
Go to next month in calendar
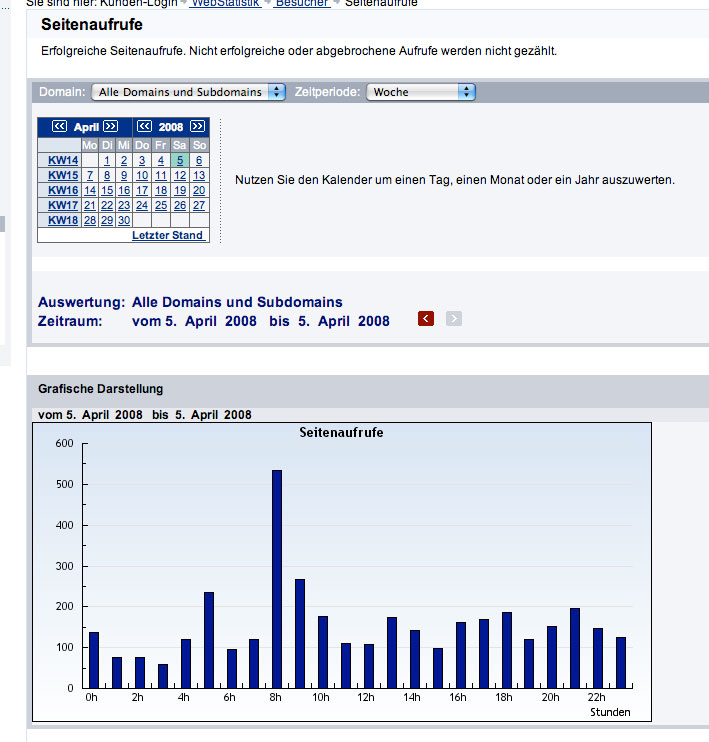[110, 127]
